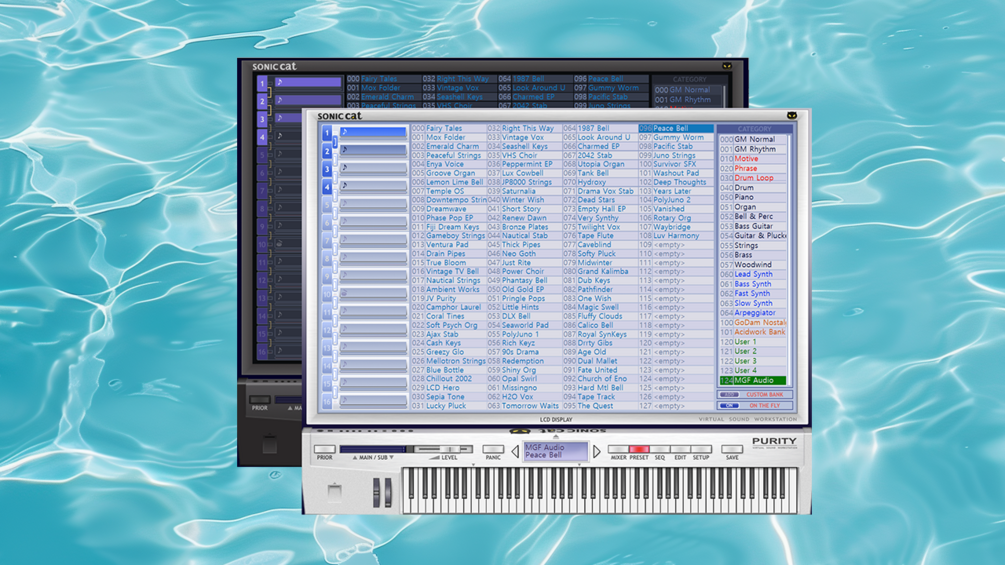Viewport: 1005px width, 565px height.
Task: Click the category list scrollbar
Action: [789, 259]
